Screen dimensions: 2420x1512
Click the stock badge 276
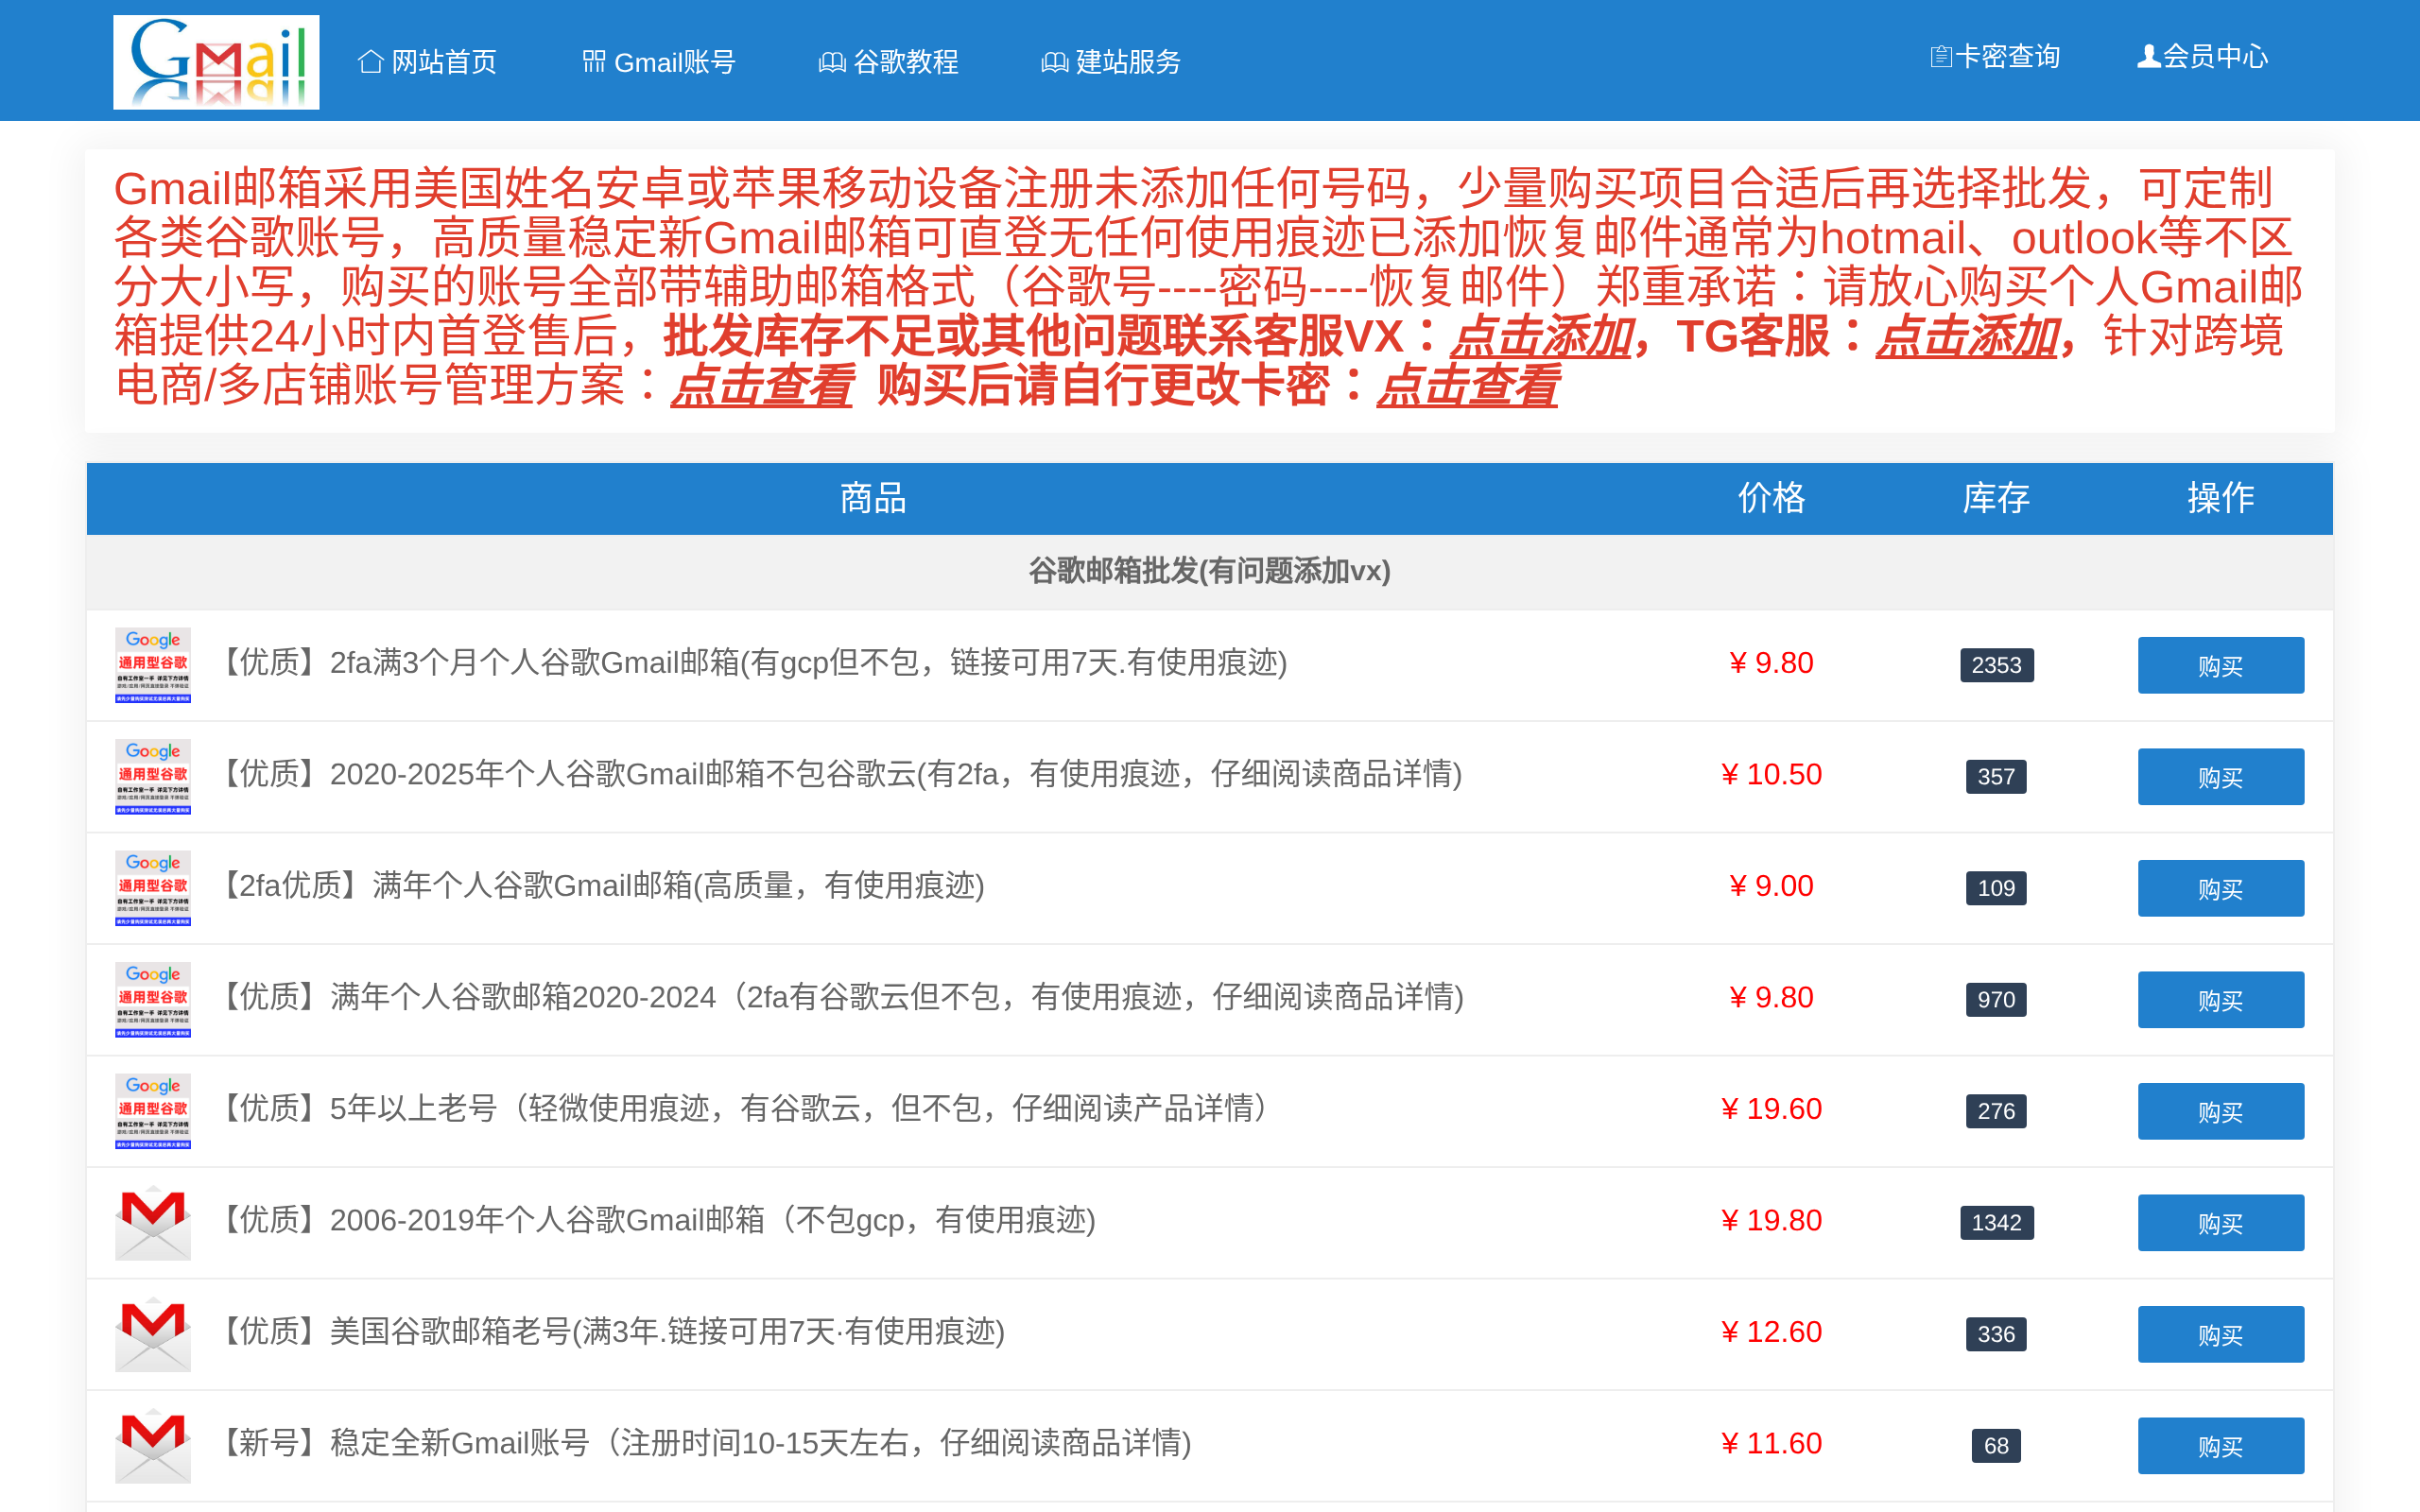[1996, 1111]
